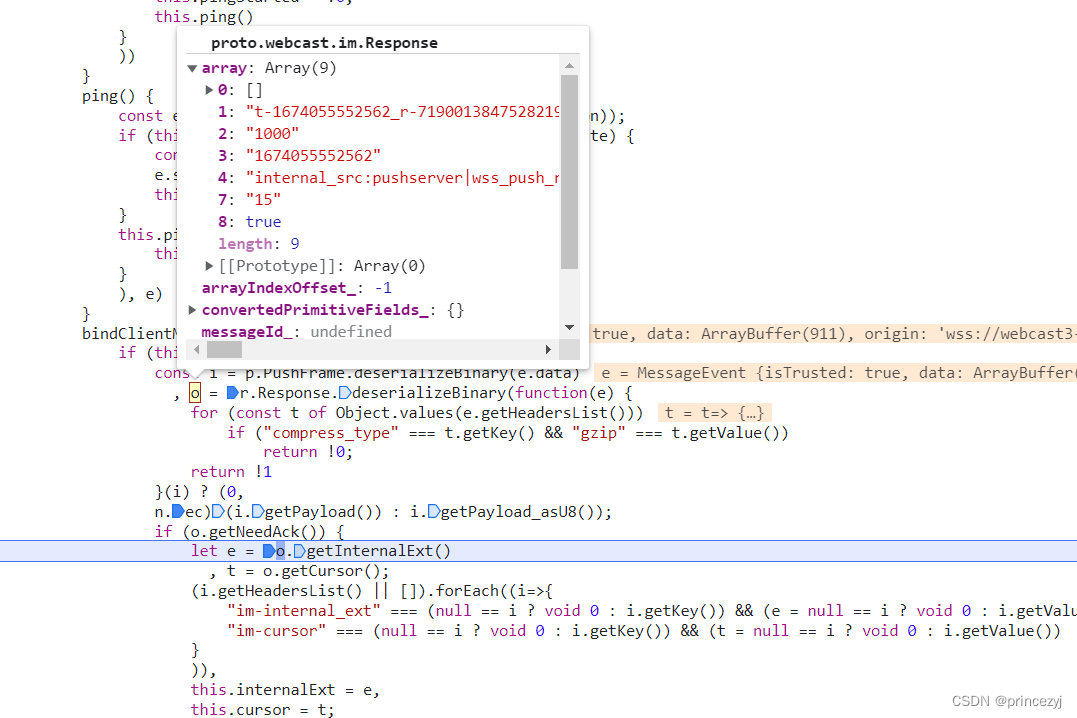Click the tooltip vertical scrollbar thumb
This screenshot has width=1077, height=718.
tap(569, 172)
